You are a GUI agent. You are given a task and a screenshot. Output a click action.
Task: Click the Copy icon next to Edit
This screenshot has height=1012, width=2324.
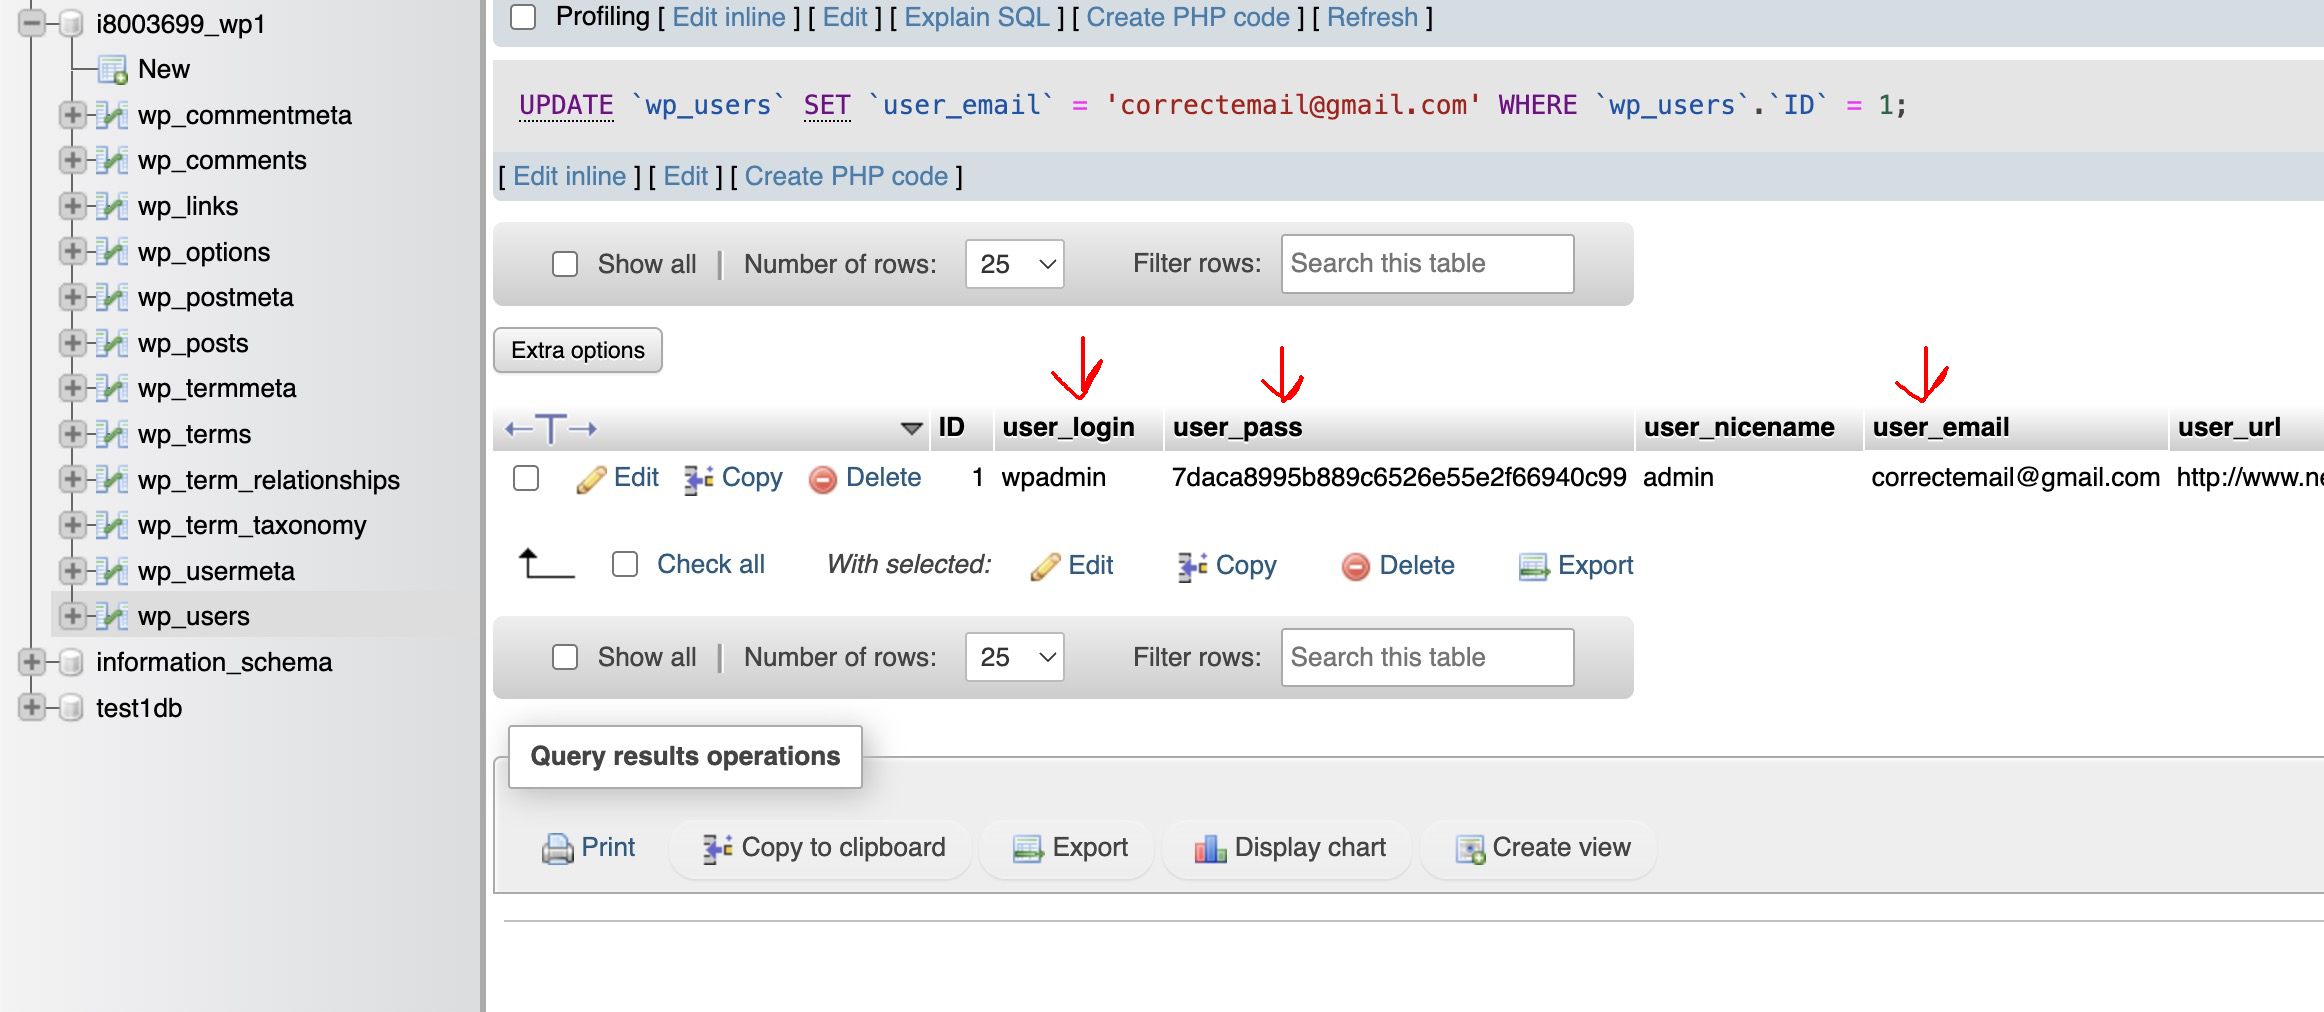coord(700,477)
